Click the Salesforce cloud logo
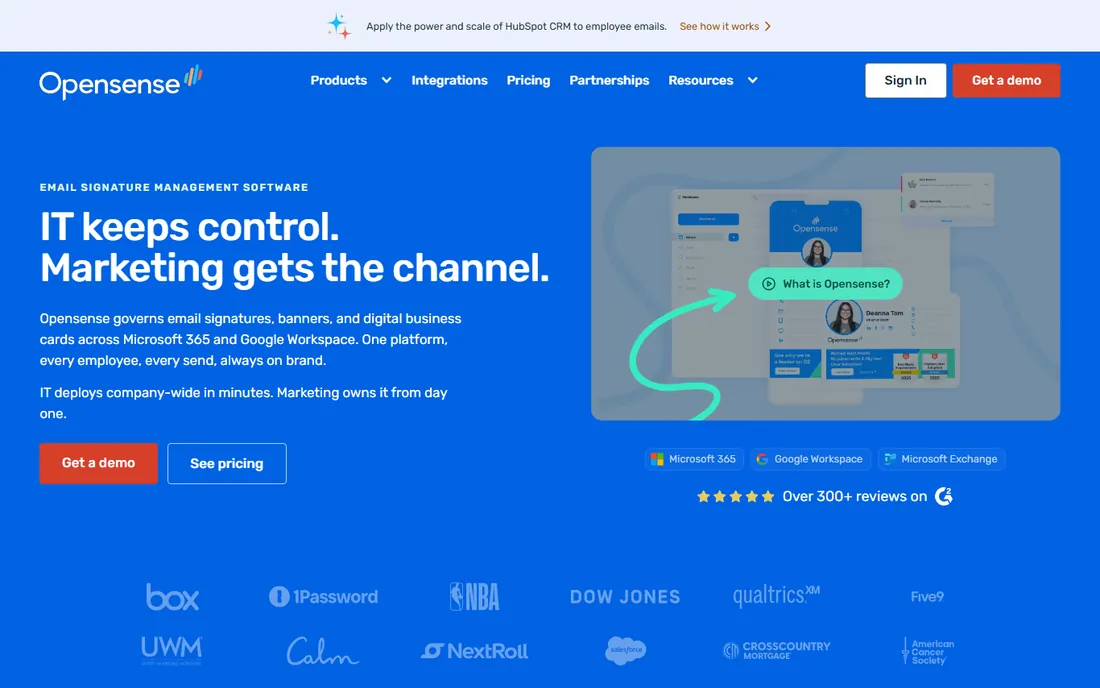1100x688 pixels. (625, 651)
